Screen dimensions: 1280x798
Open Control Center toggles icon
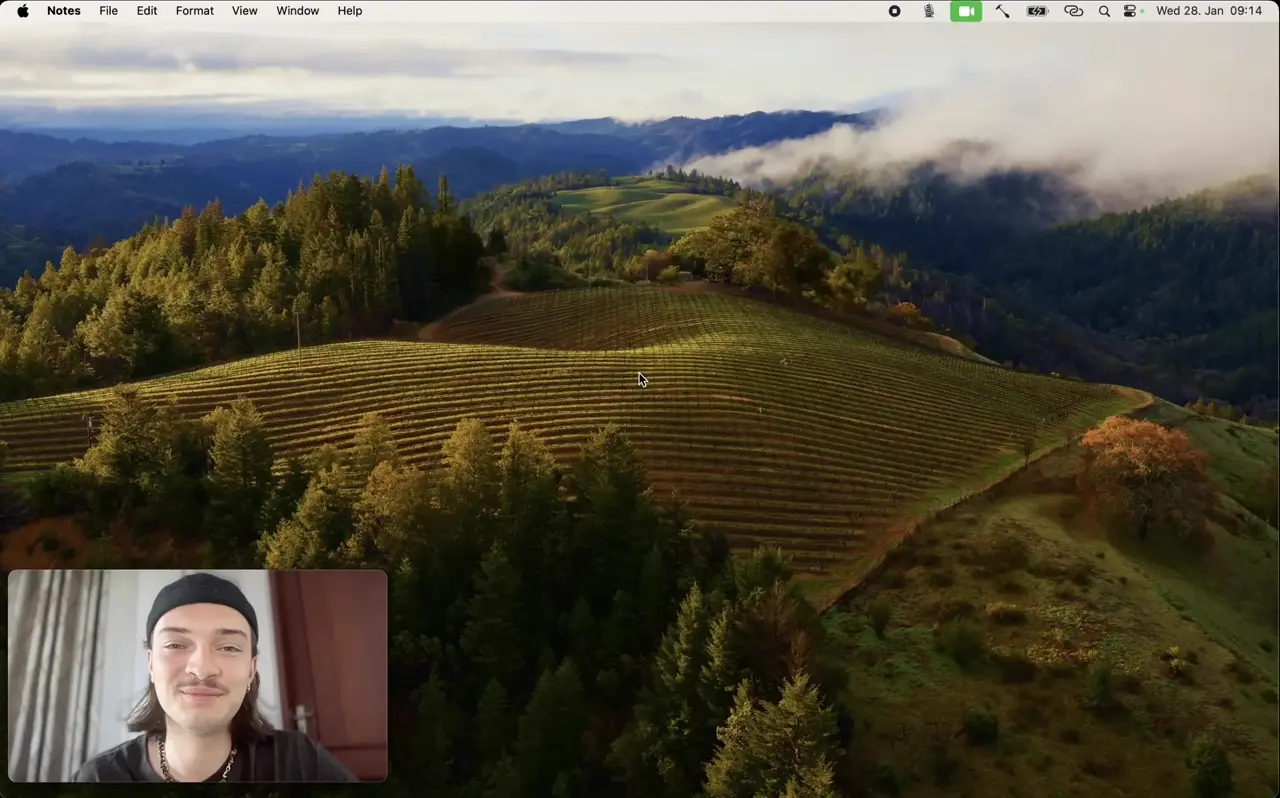coord(1133,11)
